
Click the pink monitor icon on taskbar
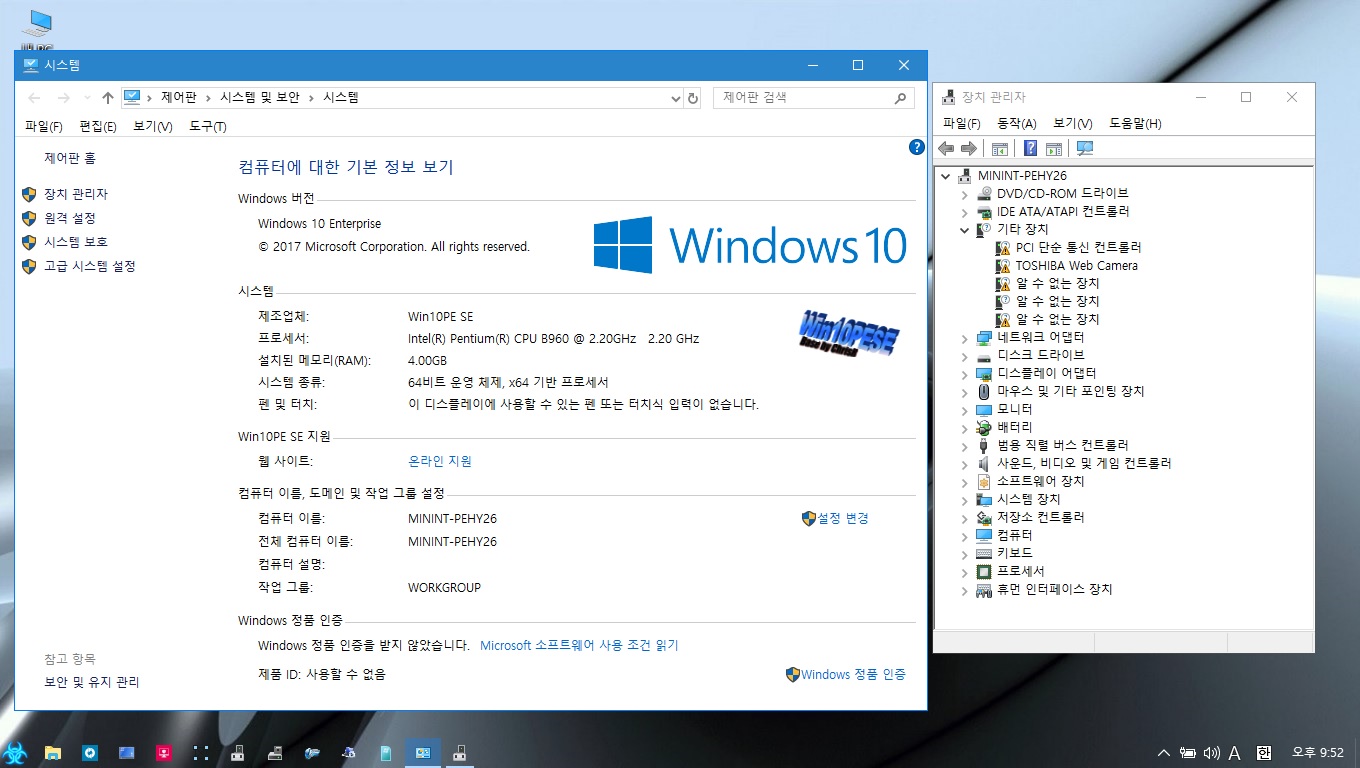[163, 752]
